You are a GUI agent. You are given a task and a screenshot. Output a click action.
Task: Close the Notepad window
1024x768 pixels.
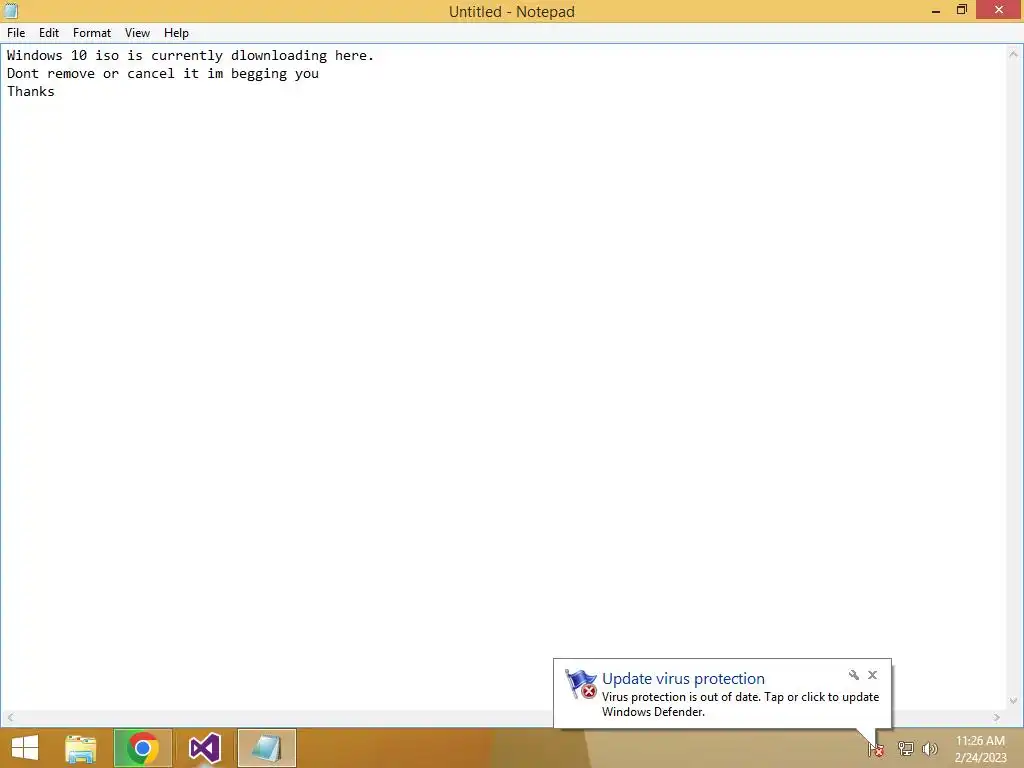999,10
